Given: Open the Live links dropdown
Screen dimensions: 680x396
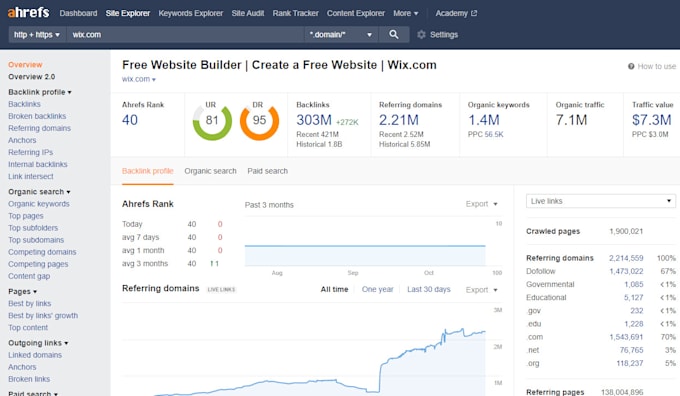Looking at the screenshot, I should coord(601,201).
